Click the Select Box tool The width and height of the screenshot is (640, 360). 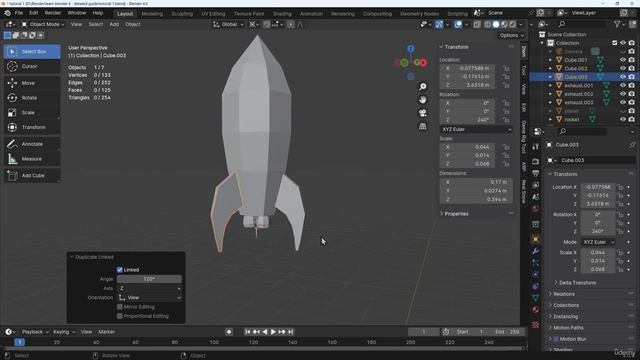click(x=32, y=51)
